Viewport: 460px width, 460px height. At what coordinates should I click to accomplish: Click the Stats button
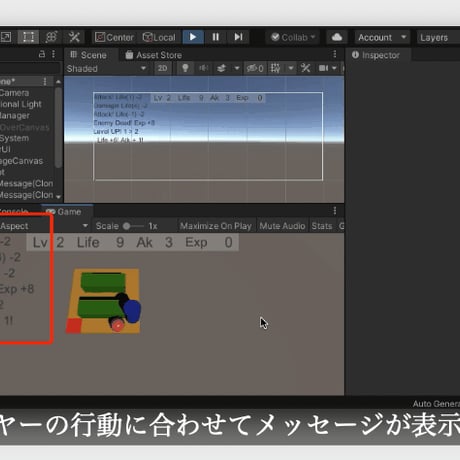[x=322, y=226]
